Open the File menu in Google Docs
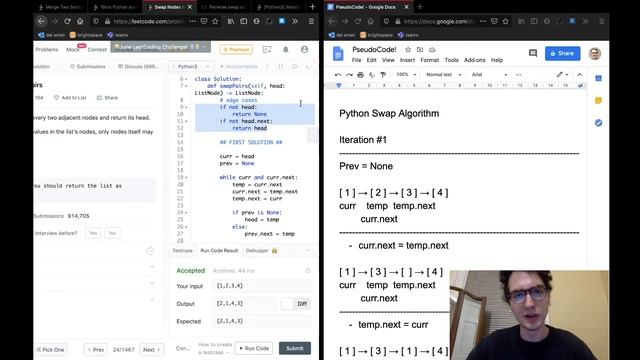Image resolution: width=640 pixels, height=360 pixels. click(356, 60)
